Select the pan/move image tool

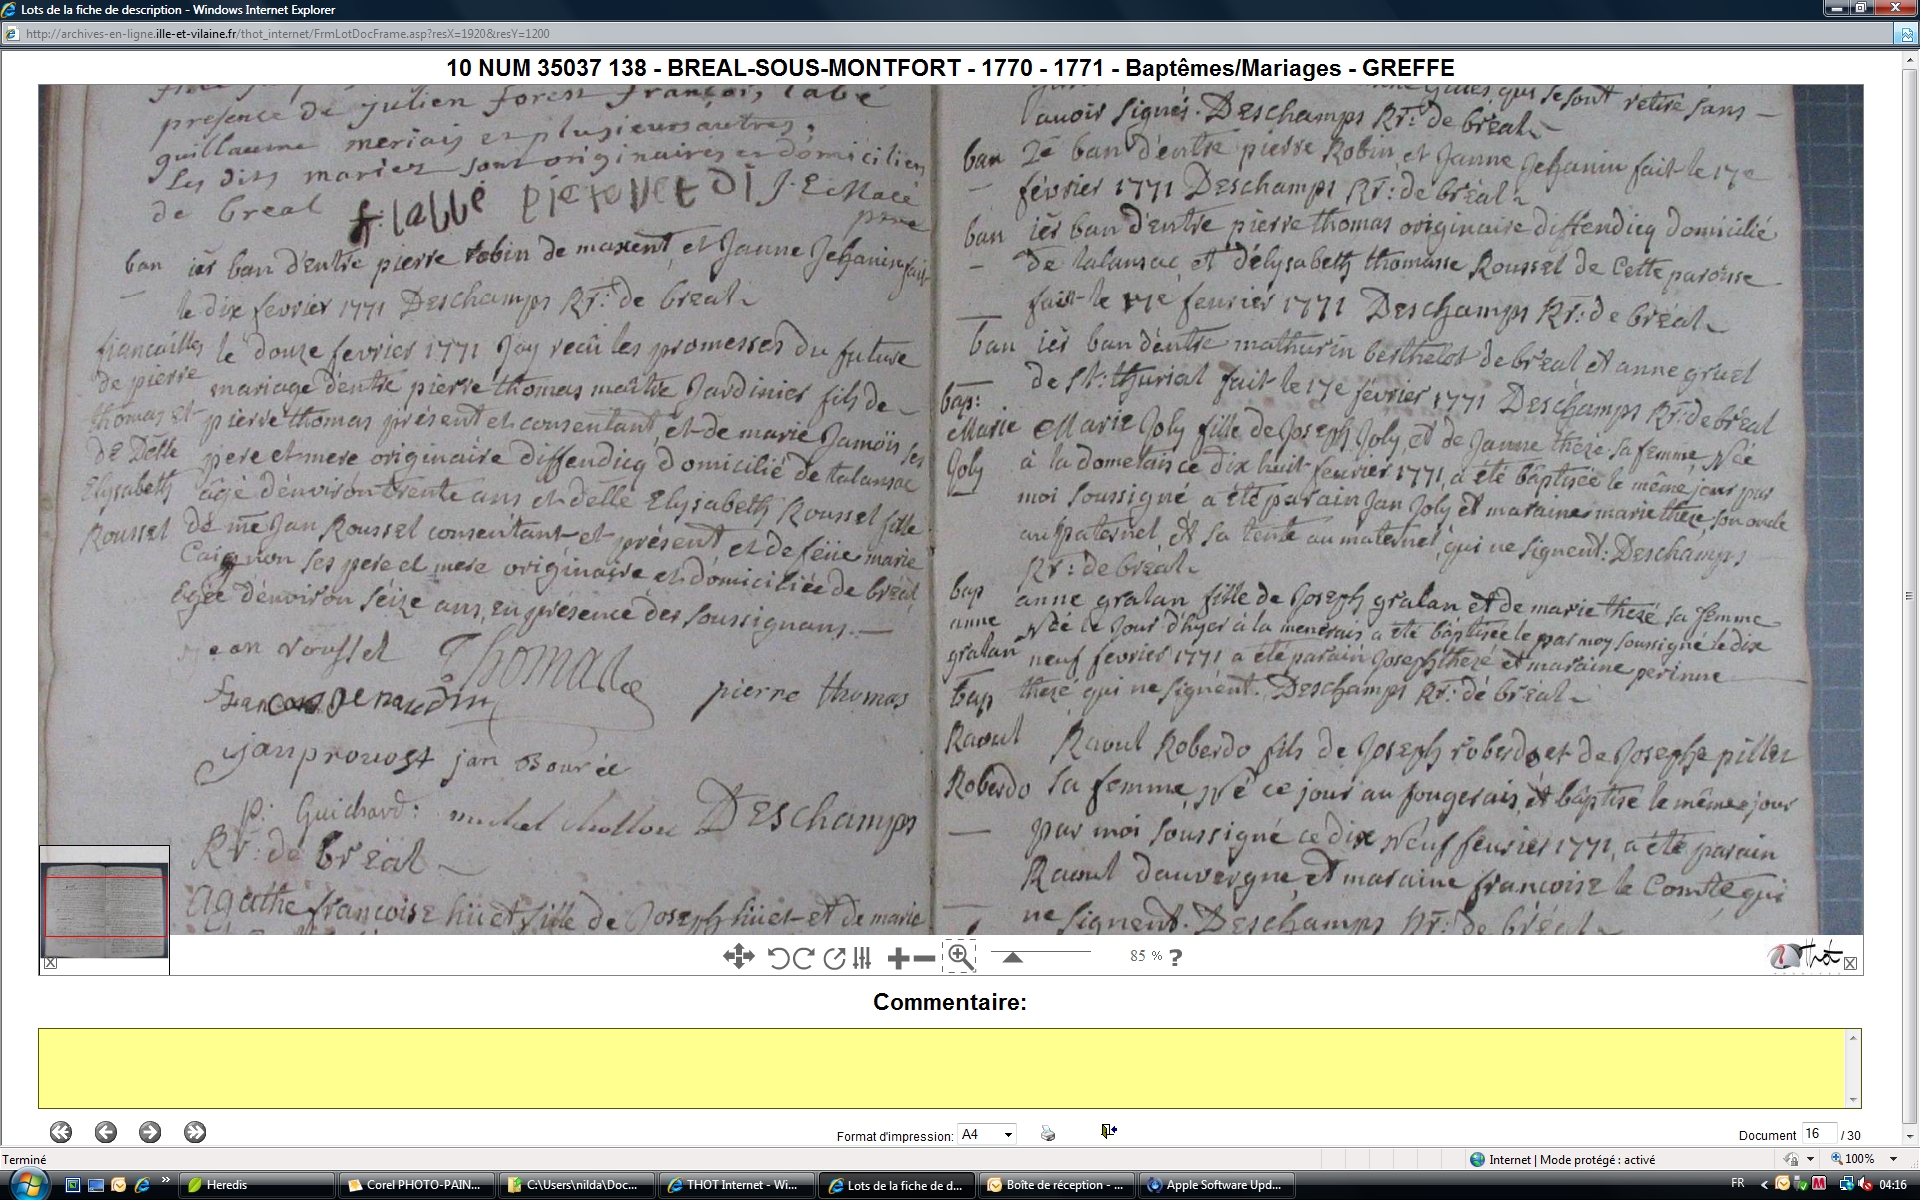coord(738,957)
